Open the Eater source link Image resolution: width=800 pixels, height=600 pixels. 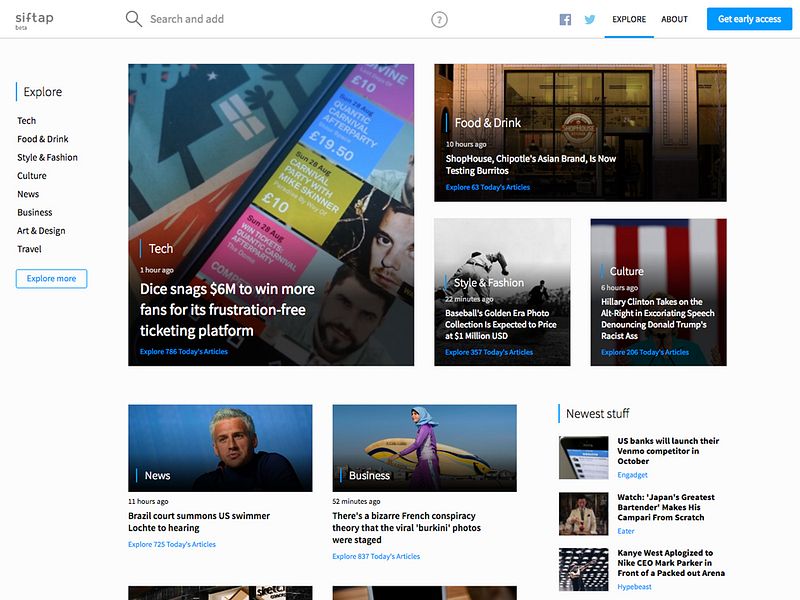pos(626,531)
